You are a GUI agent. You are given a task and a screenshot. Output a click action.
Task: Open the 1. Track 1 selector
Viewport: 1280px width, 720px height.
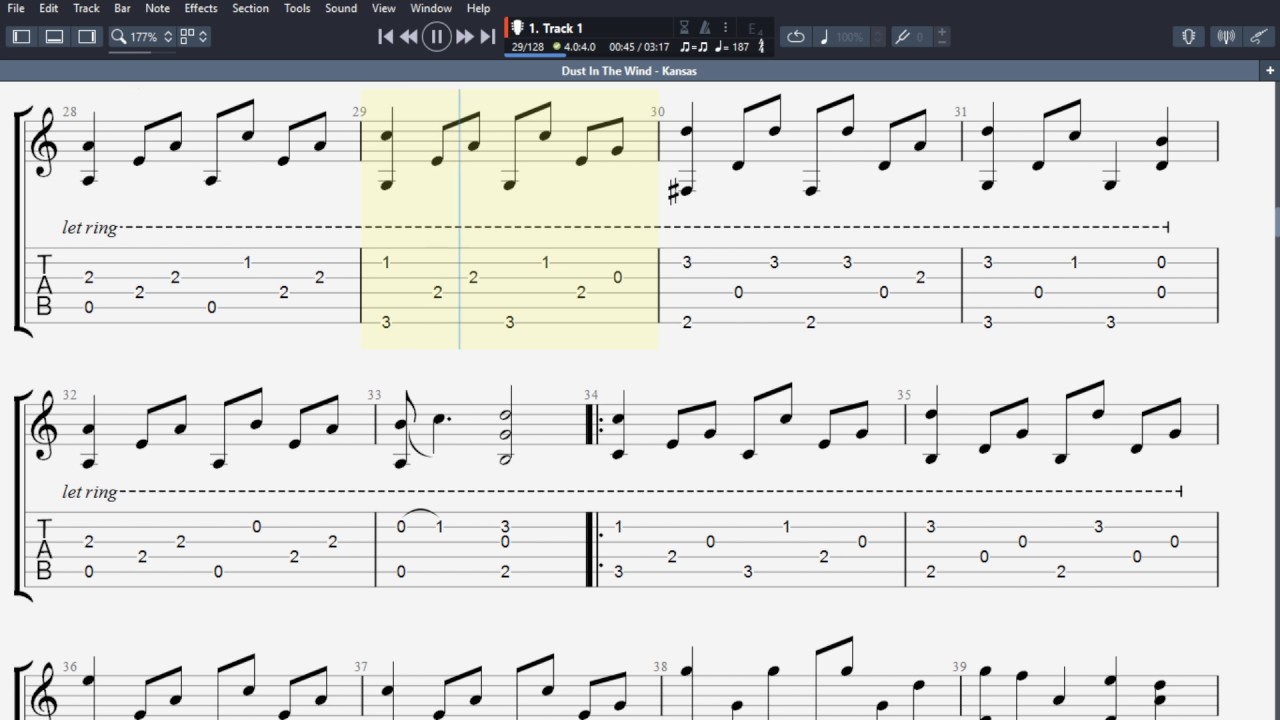(556, 28)
